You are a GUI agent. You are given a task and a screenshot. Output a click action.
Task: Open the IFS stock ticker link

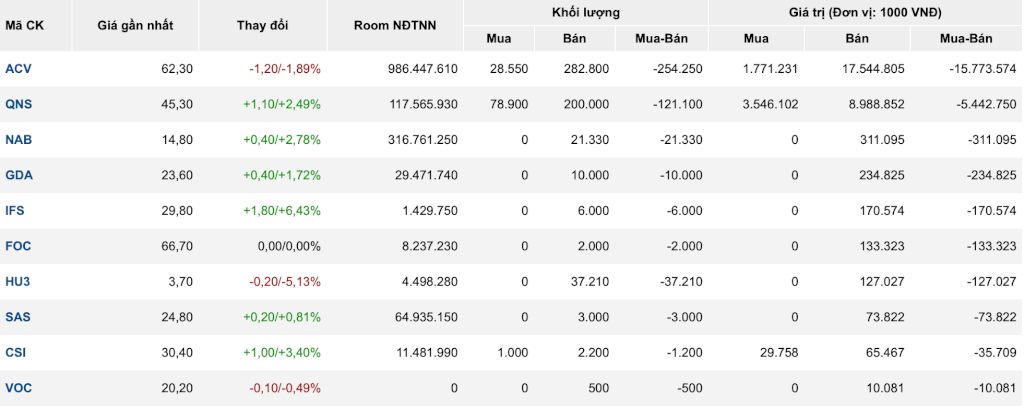point(15,210)
